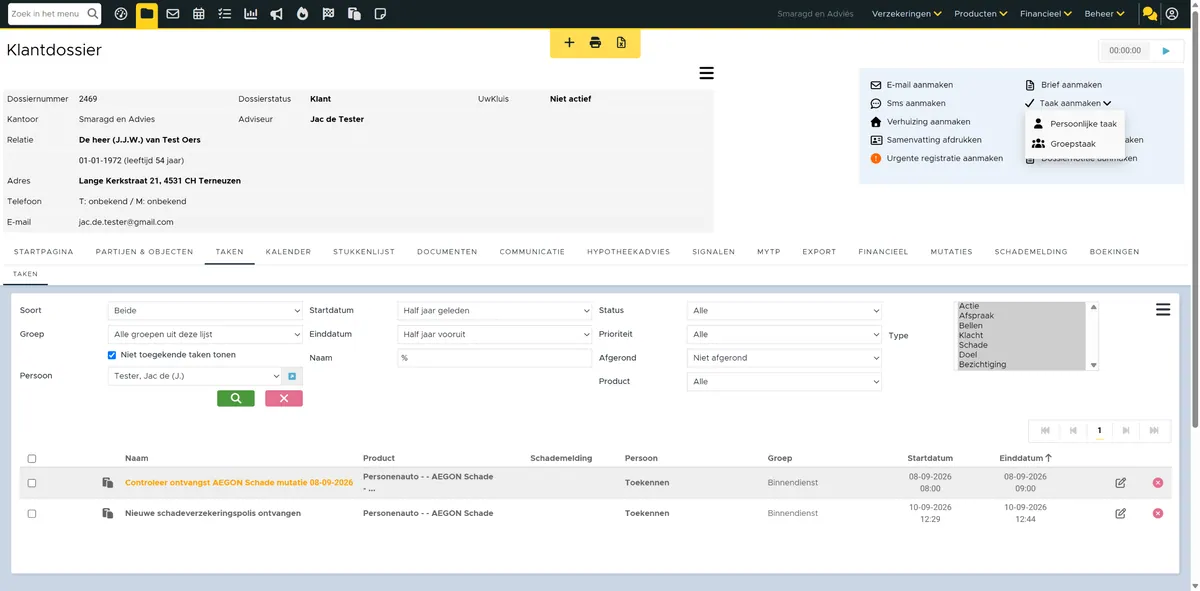
Task: Delete the Controleer ontvangst AEGON task
Action: coord(1158,483)
